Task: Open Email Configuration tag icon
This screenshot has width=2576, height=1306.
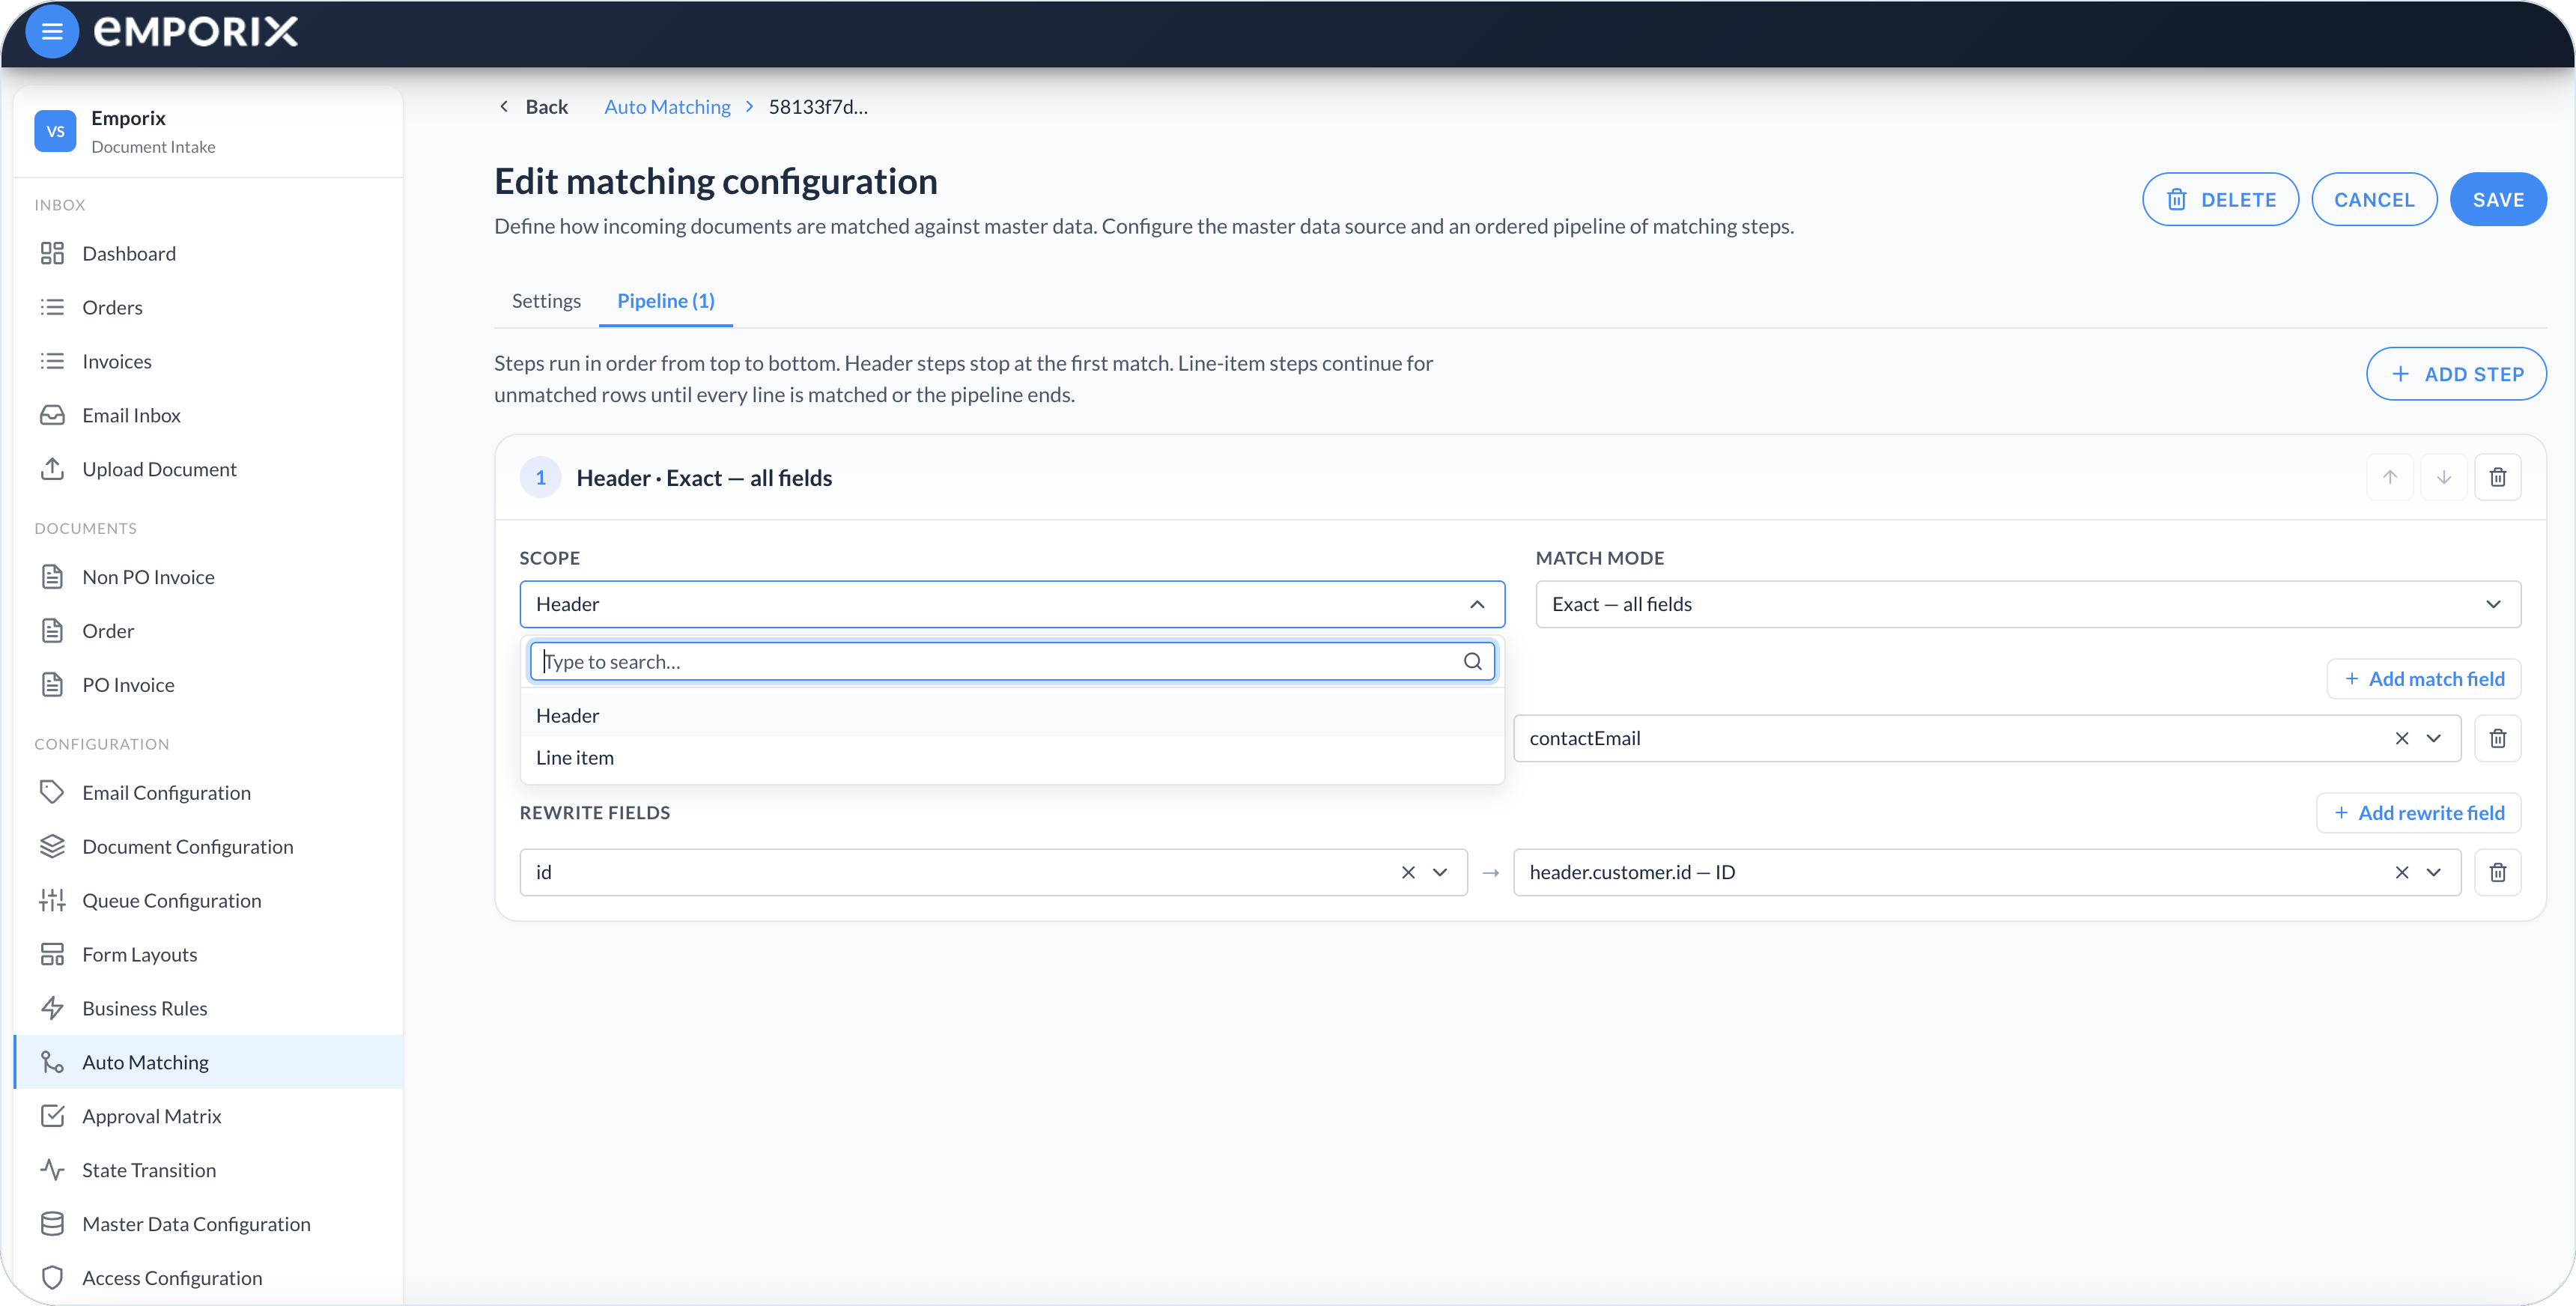Action: point(52,792)
